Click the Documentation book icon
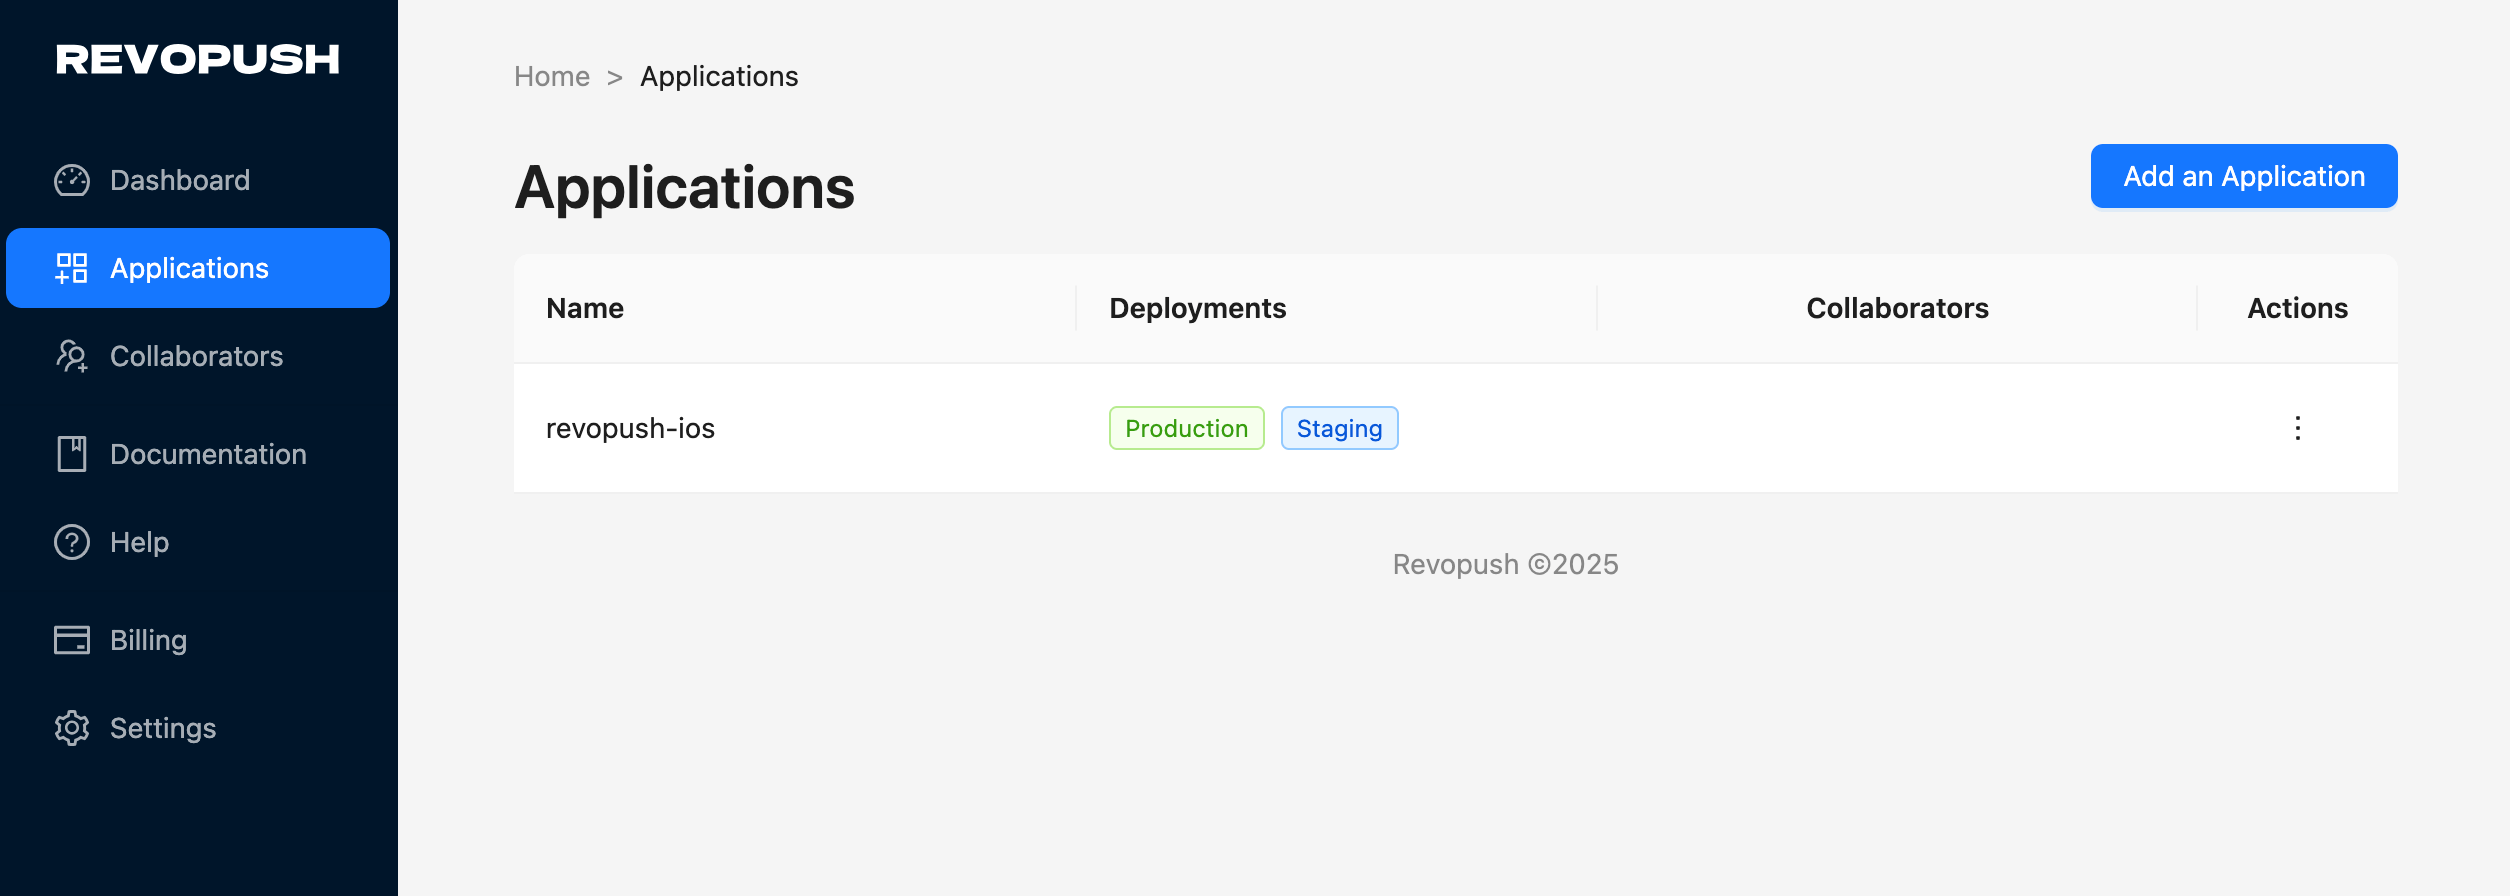 tap(72, 454)
